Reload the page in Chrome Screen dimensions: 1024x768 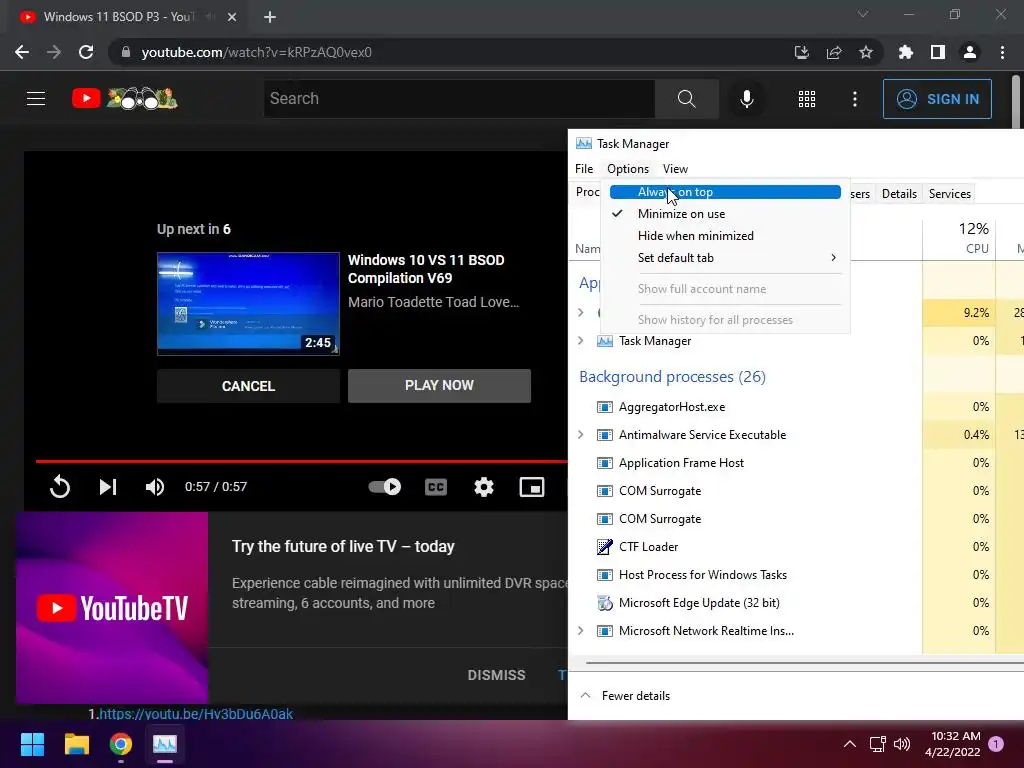tap(86, 52)
